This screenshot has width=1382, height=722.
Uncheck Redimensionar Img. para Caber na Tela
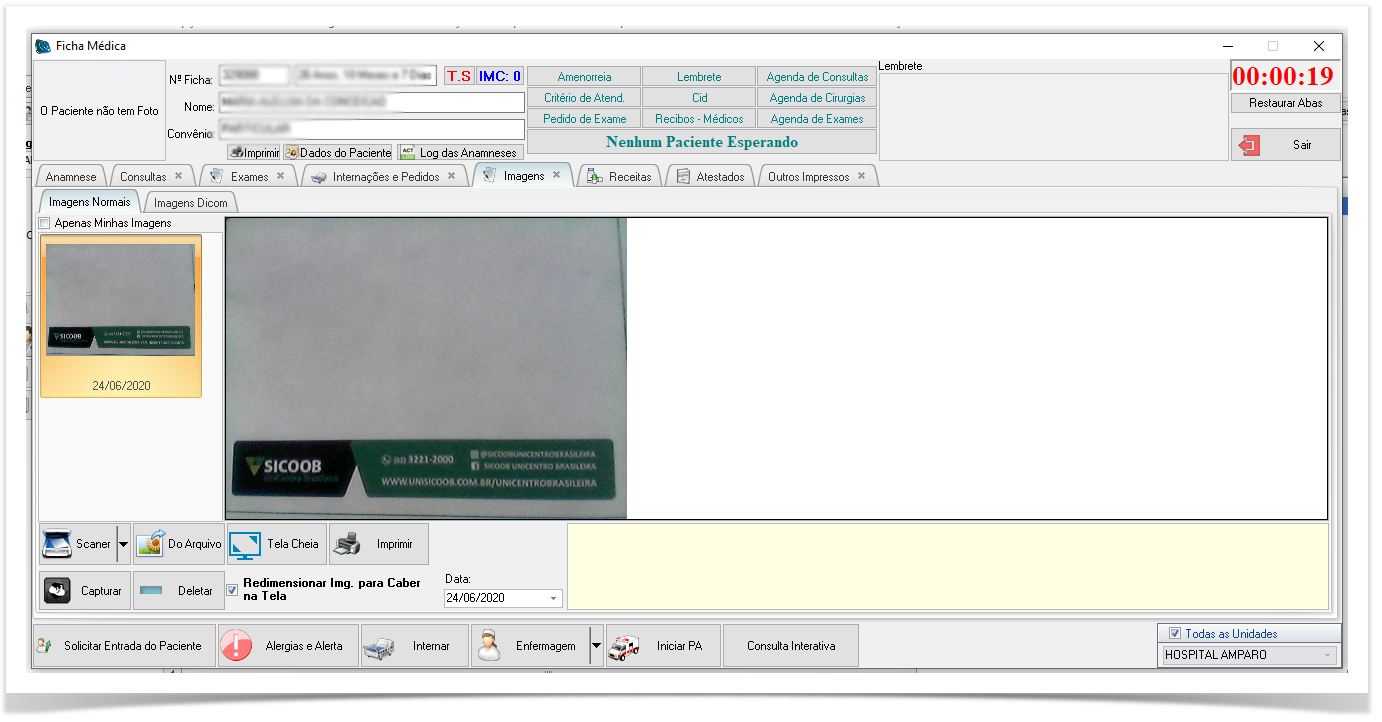(x=233, y=590)
